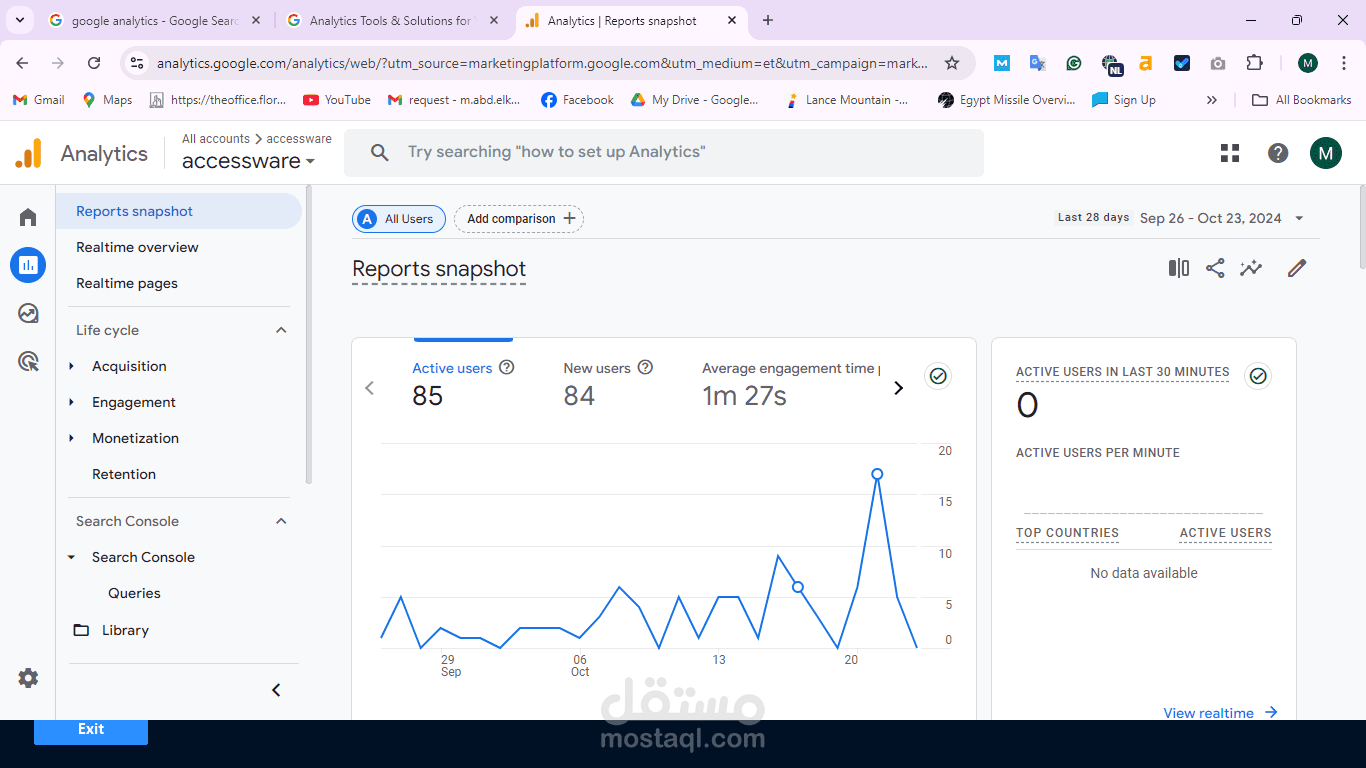Customize report with pencil icon
Viewport: 1366px width, 768px height.
pyautogui.click(x=1297, y=268)
